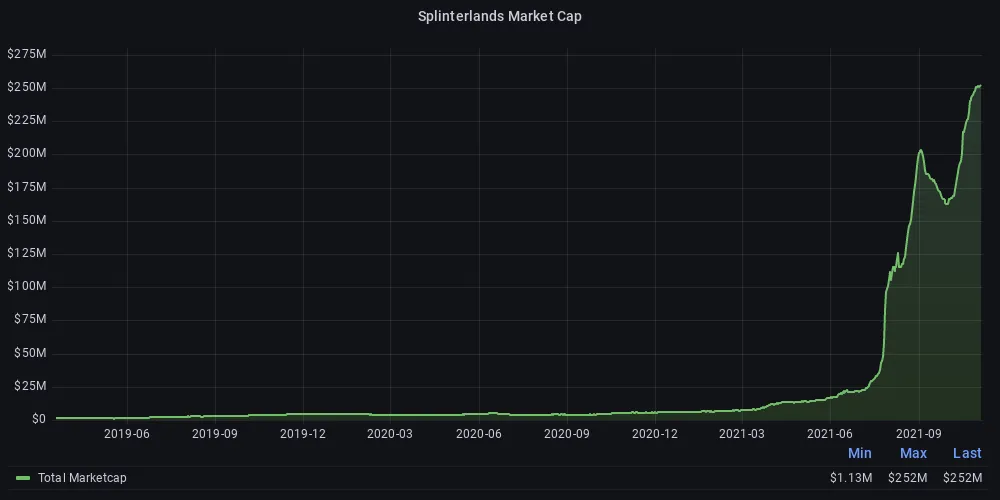This screenshot has width=1000, height=500.
Task: Click the $75M y-axis label
Action: point(30,320)
